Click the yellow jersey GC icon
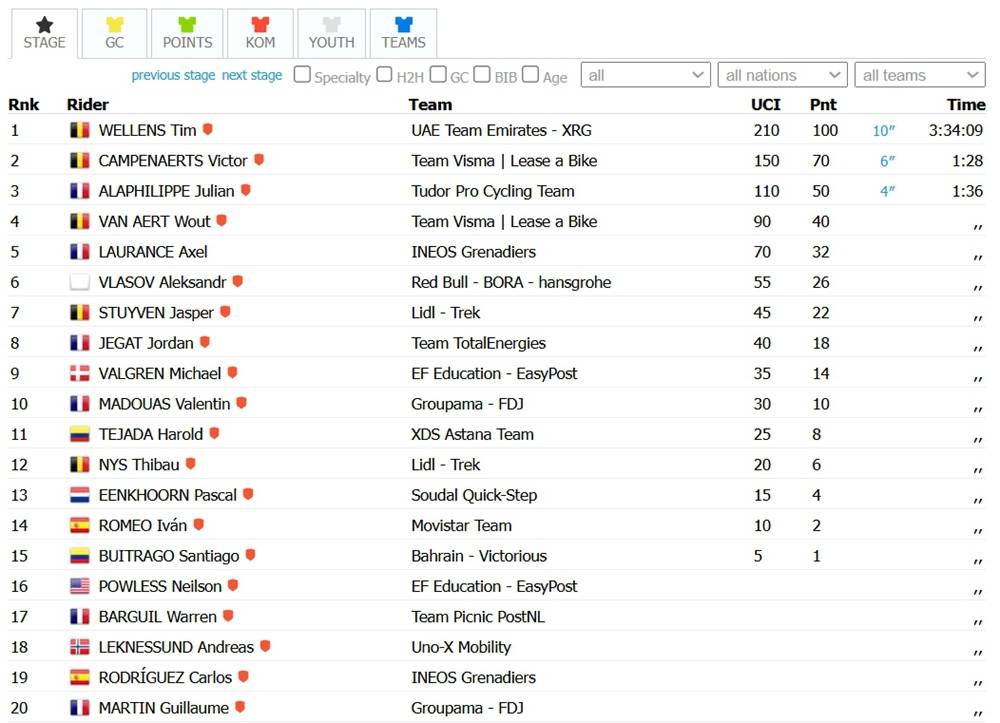Viewport: 1000px width, 723px height. 115,24
